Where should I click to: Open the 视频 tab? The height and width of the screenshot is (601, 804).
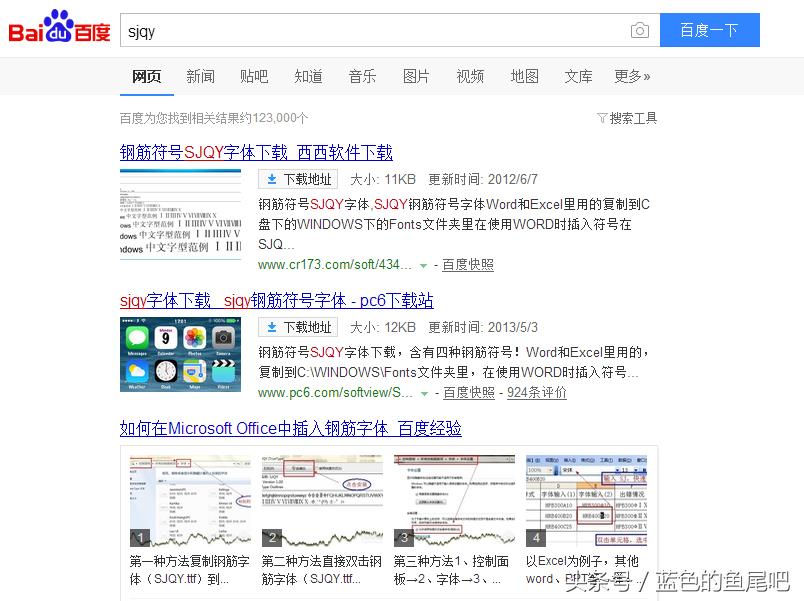pyautogui.click(x=470, y=76)
